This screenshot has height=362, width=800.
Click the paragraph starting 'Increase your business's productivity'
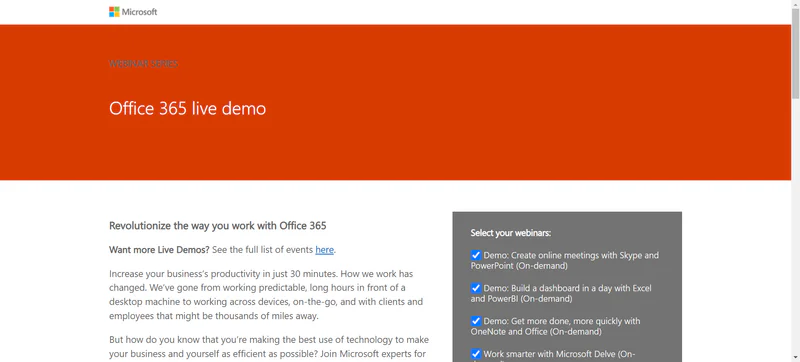coord(266,295)
